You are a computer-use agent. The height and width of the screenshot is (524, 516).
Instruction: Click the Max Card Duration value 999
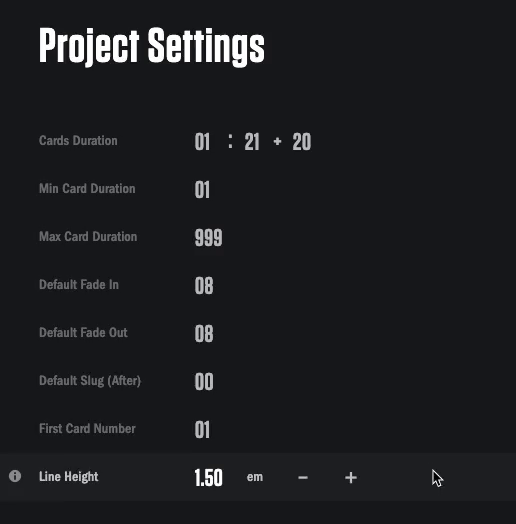(x=209, y=238)
